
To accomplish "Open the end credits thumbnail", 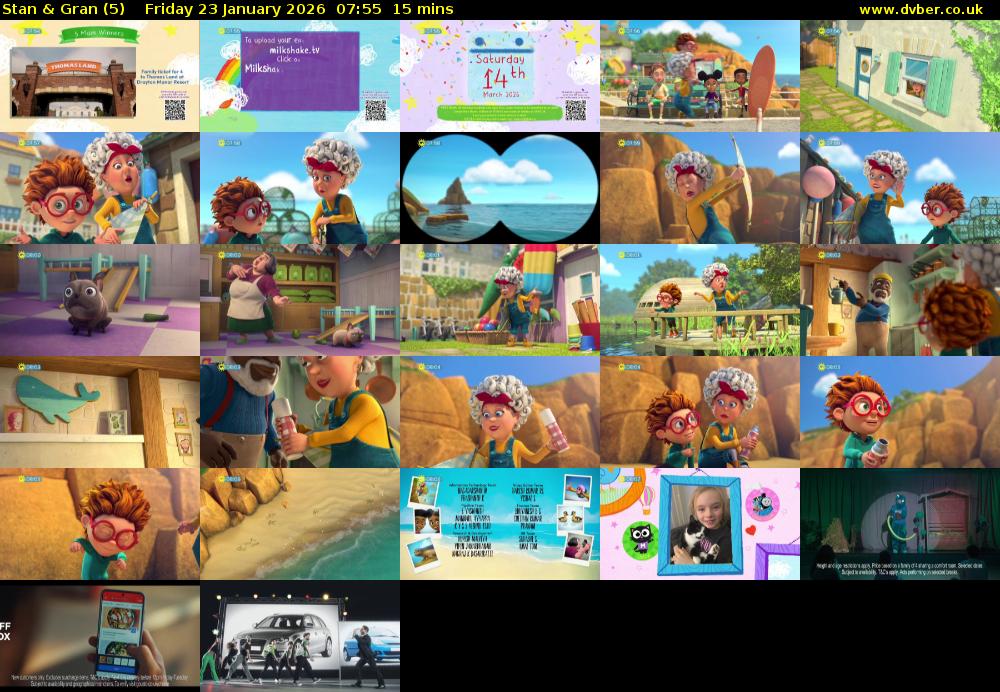I will 500,524.
